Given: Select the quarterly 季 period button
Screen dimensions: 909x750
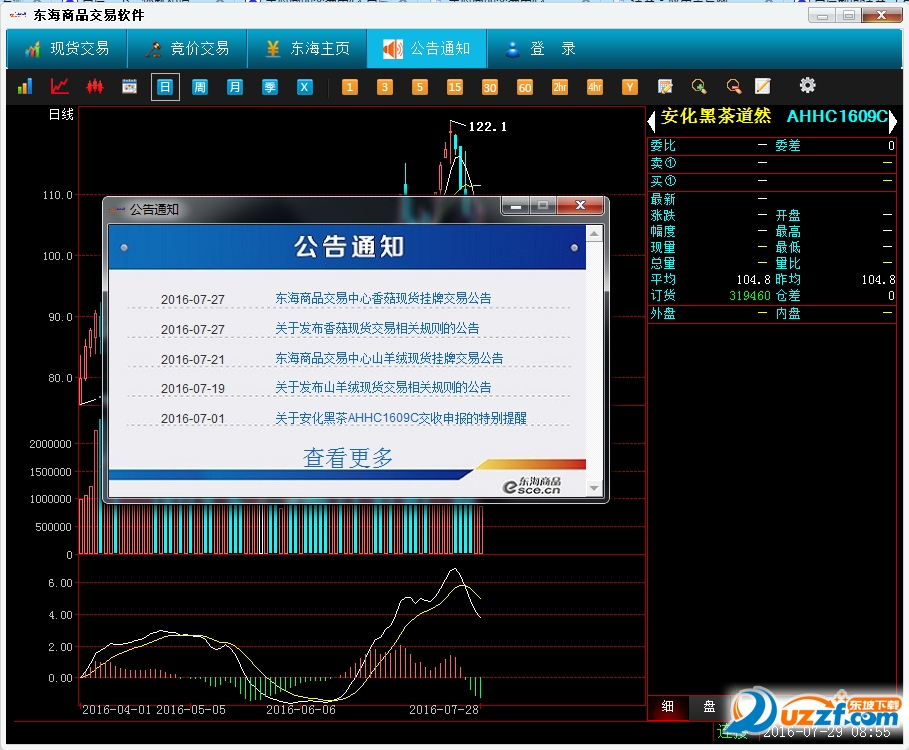Looking at the screenshot, I should (270, 87).
